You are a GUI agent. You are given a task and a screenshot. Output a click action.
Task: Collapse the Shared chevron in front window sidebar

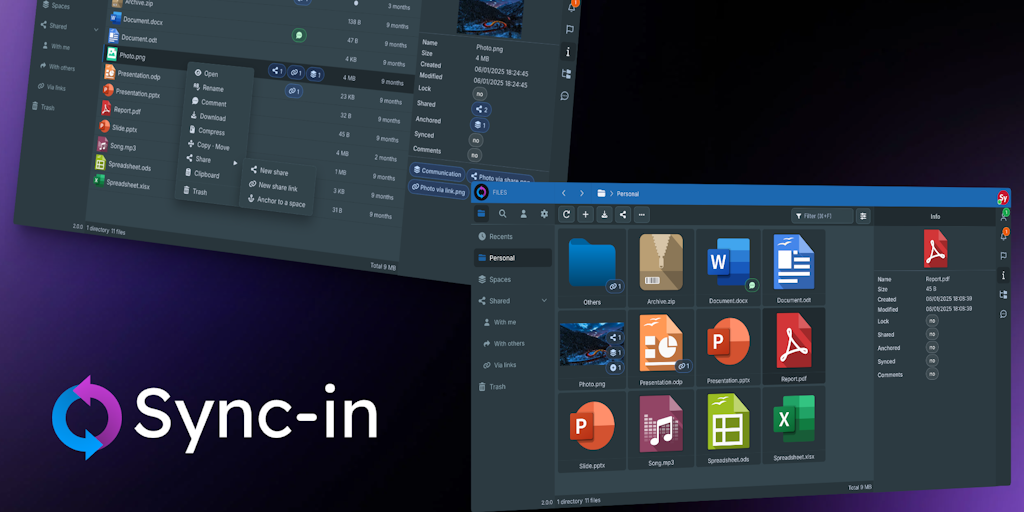tap(544, 300)
